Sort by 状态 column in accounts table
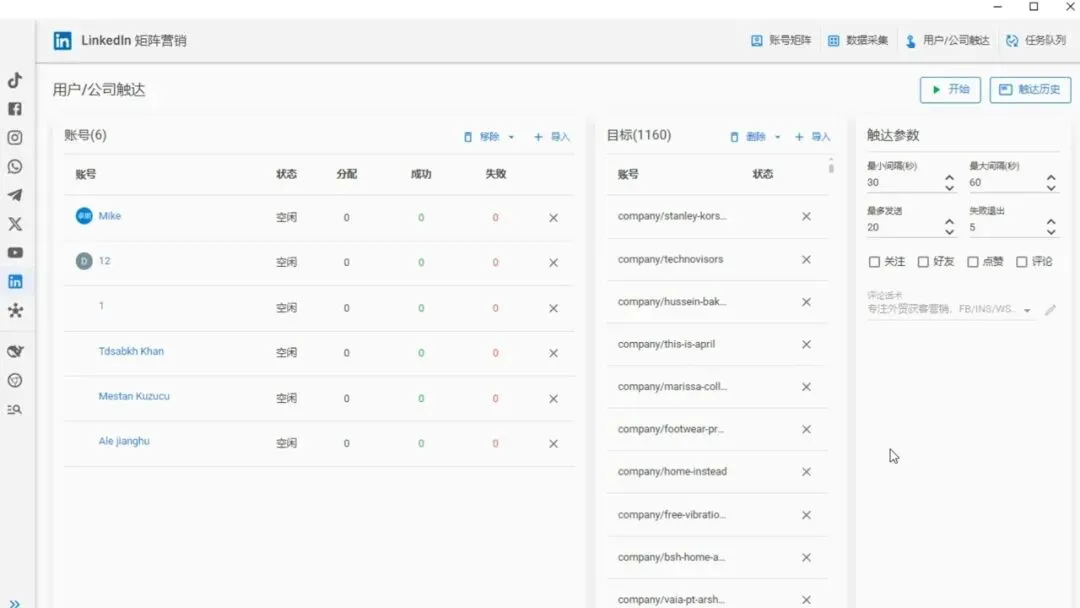Viewport: 1080px width, 608px height. pyautogui.click(x=286, y=174)
